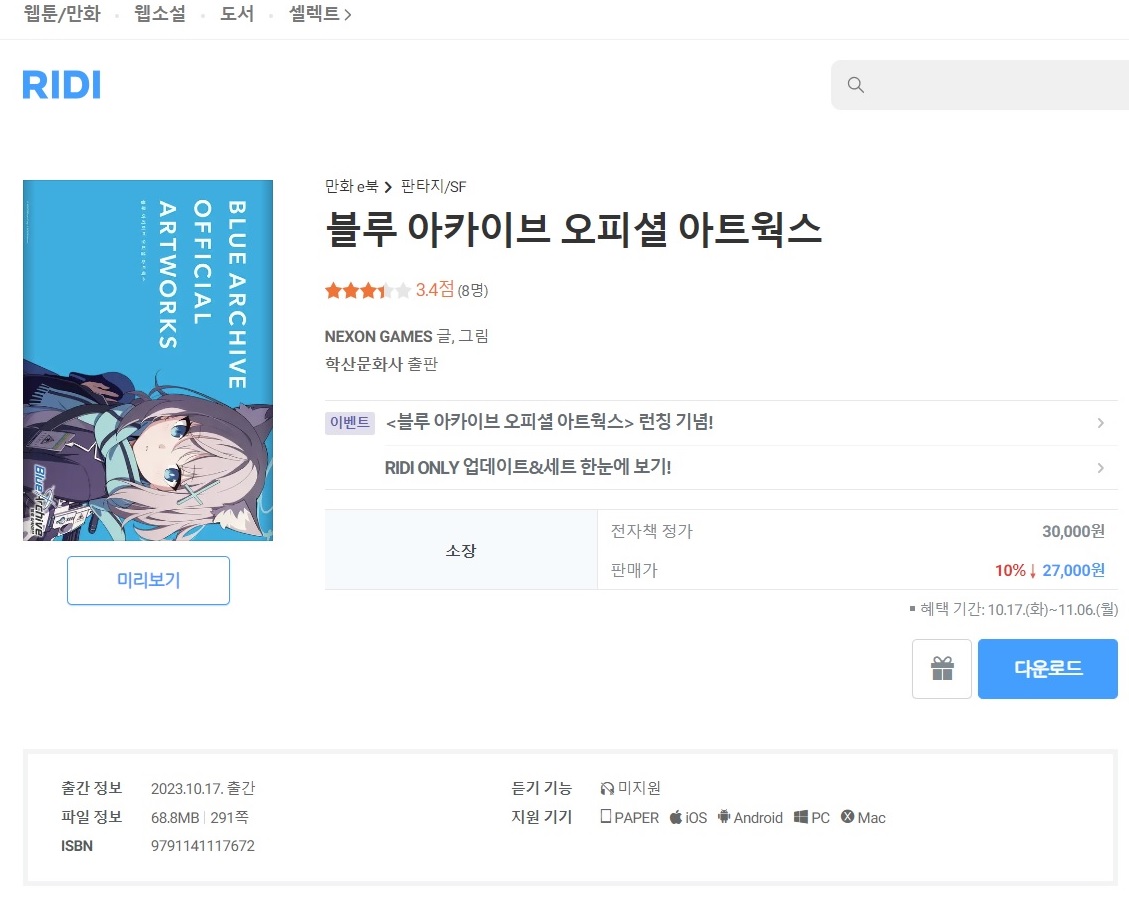
Task: Click the Blue Archive book cover thumbnail
Action: tap(148, 360)
